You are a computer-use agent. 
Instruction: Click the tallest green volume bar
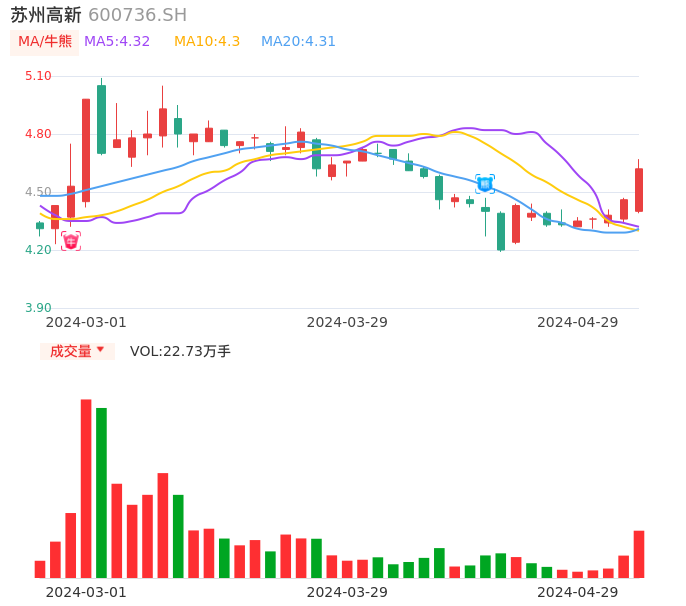point(101,492)
